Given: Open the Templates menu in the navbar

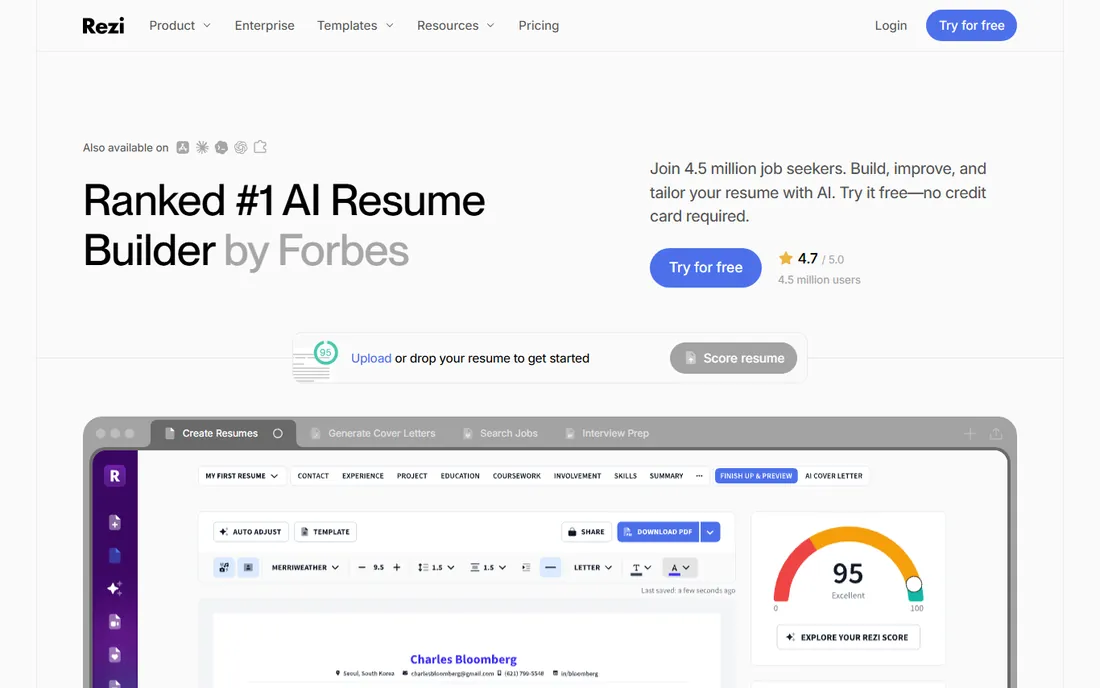Looking at the screenshot, I should 355,25.
